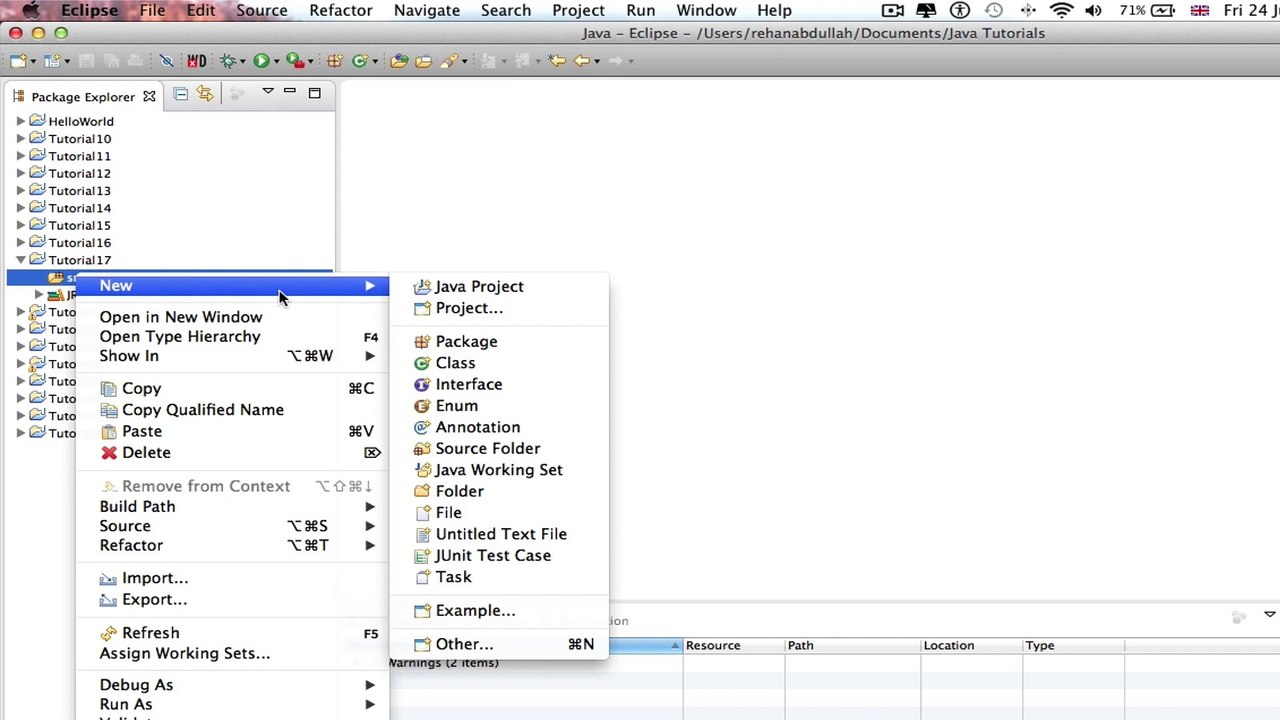Open the New Java Class dropdown arrow

click(x=375, y=61)
